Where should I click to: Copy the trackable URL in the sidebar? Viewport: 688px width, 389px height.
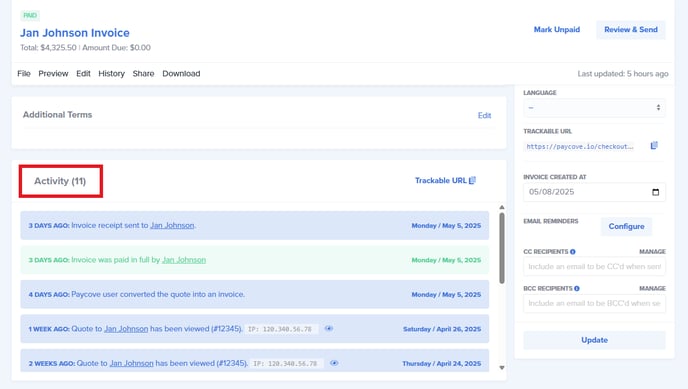(654, 146)
